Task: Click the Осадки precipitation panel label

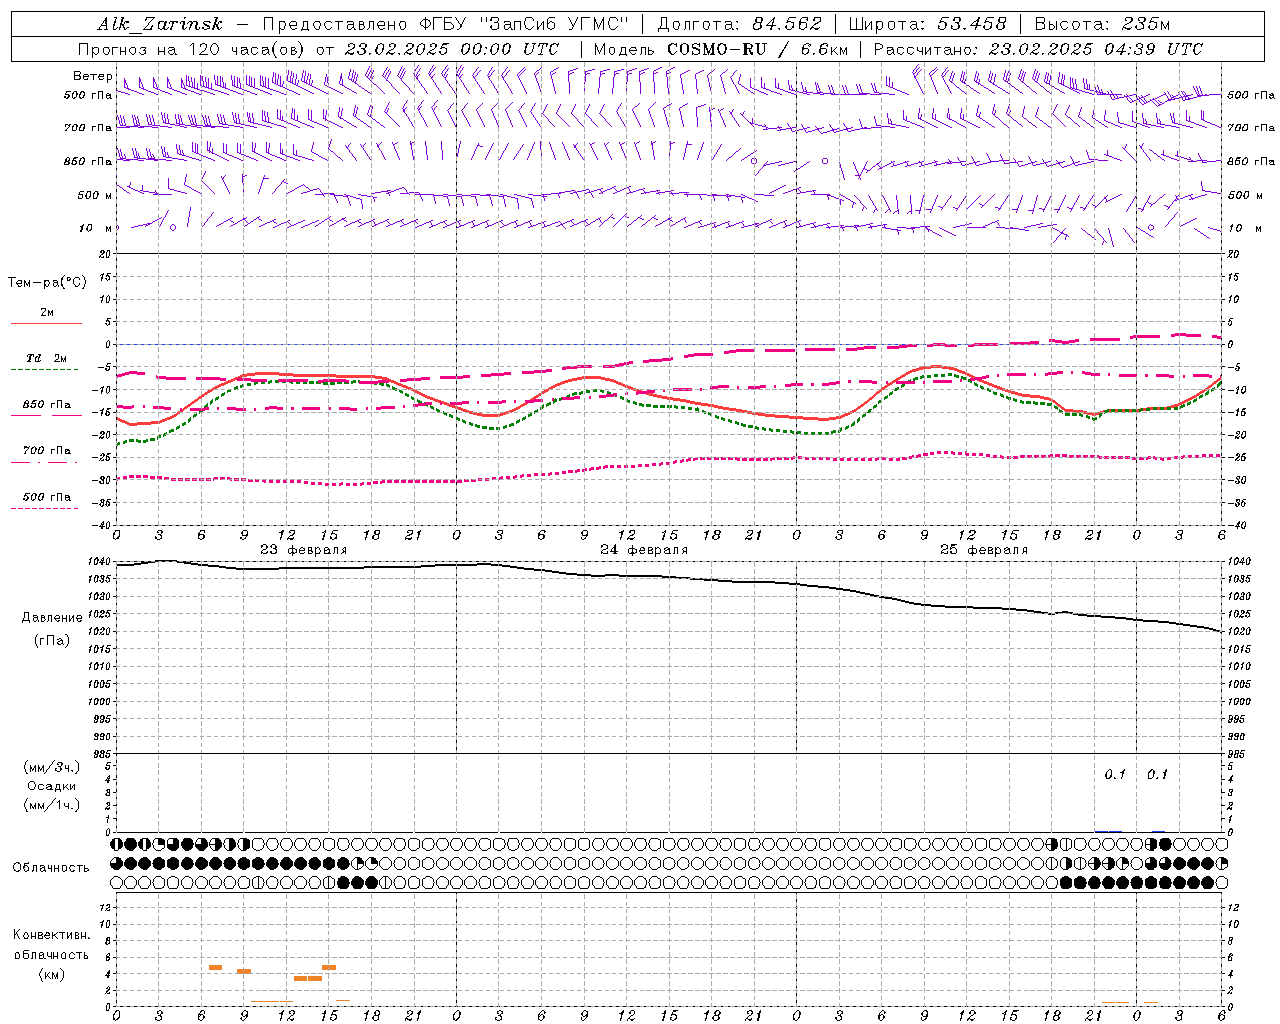Action: click(x=52, y=786)
